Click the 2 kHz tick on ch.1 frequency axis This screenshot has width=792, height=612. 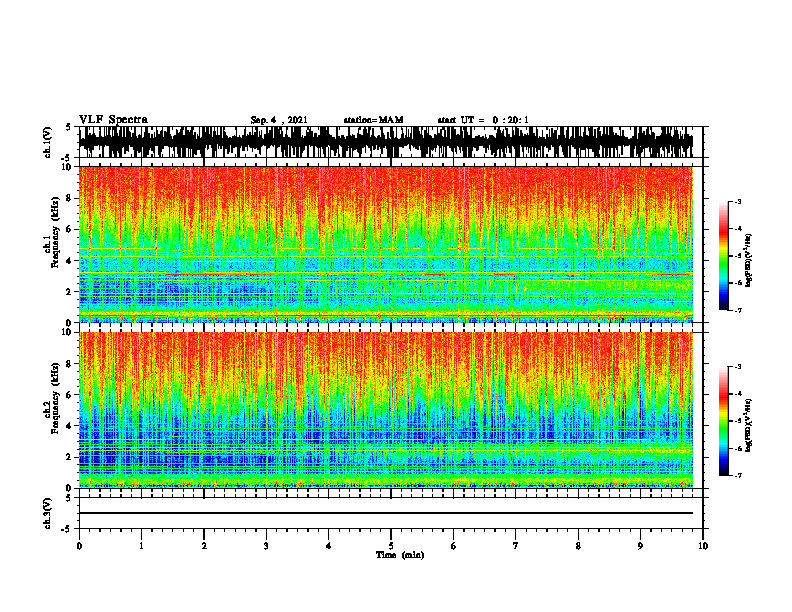71,292
